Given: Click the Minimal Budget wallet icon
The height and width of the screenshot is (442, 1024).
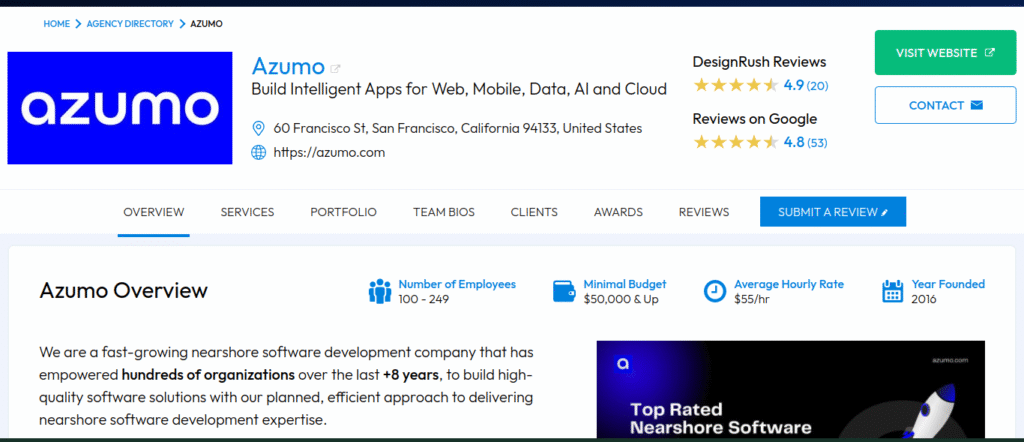Looking at the screenshot, I should 565,291.
